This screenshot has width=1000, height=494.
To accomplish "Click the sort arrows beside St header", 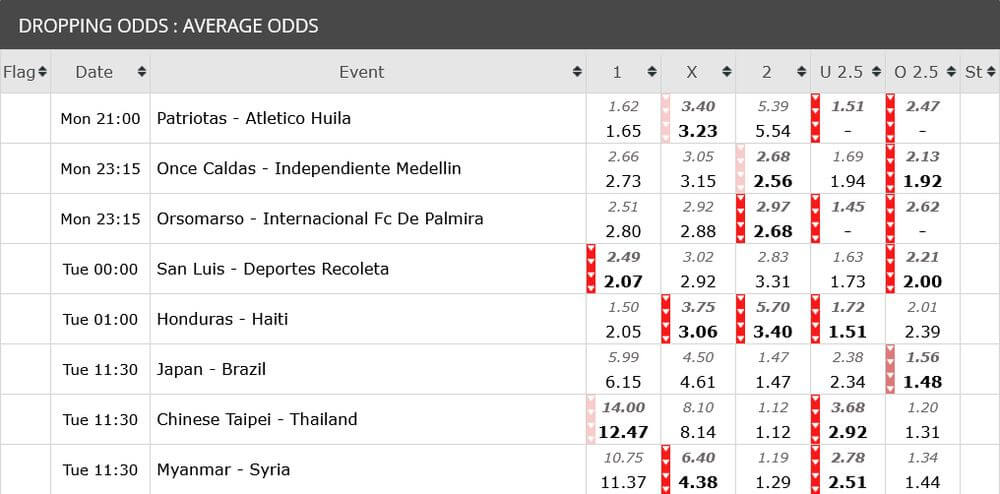I will (991, 72).
